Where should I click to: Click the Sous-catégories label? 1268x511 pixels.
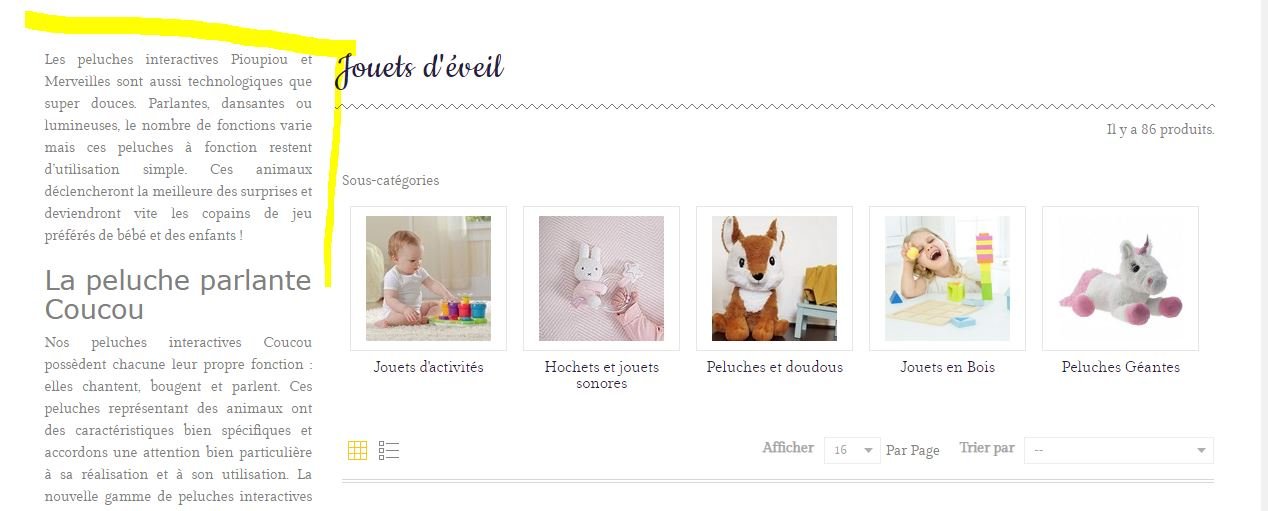[x=390, y=181]
